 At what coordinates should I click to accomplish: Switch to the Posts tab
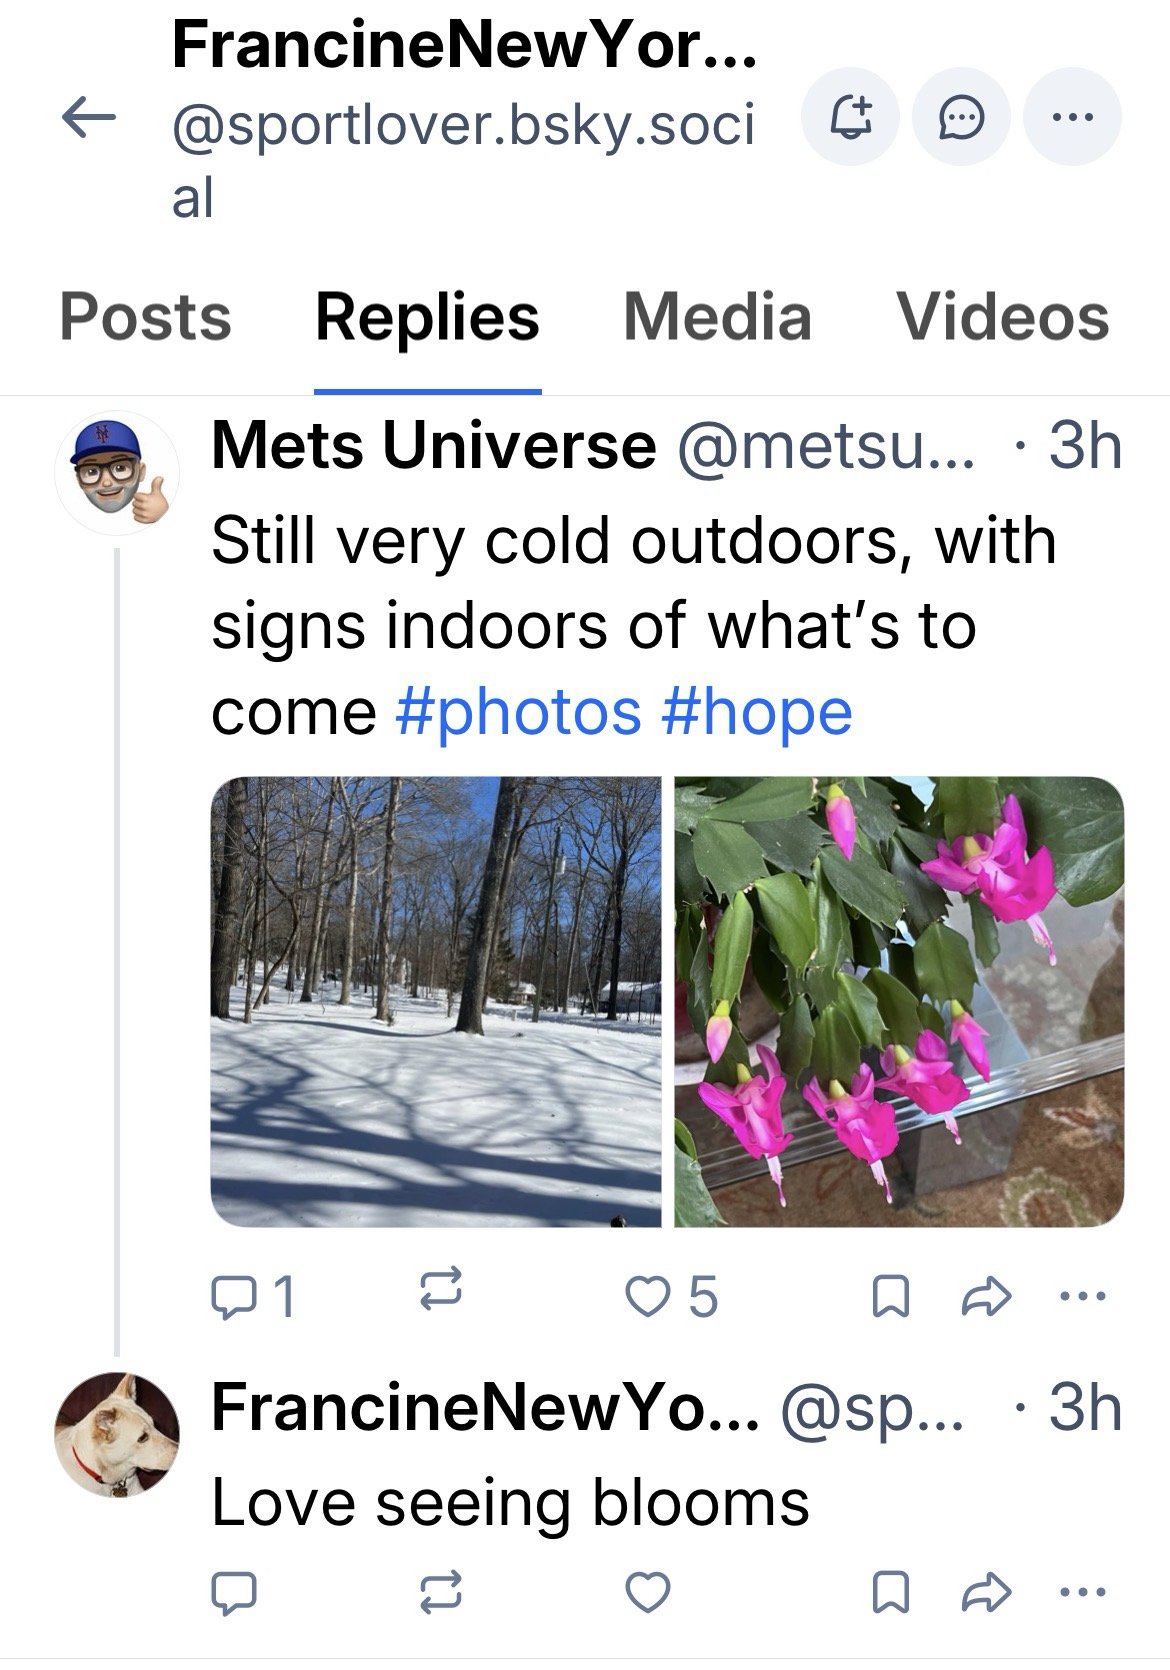(x=145, y=318)
